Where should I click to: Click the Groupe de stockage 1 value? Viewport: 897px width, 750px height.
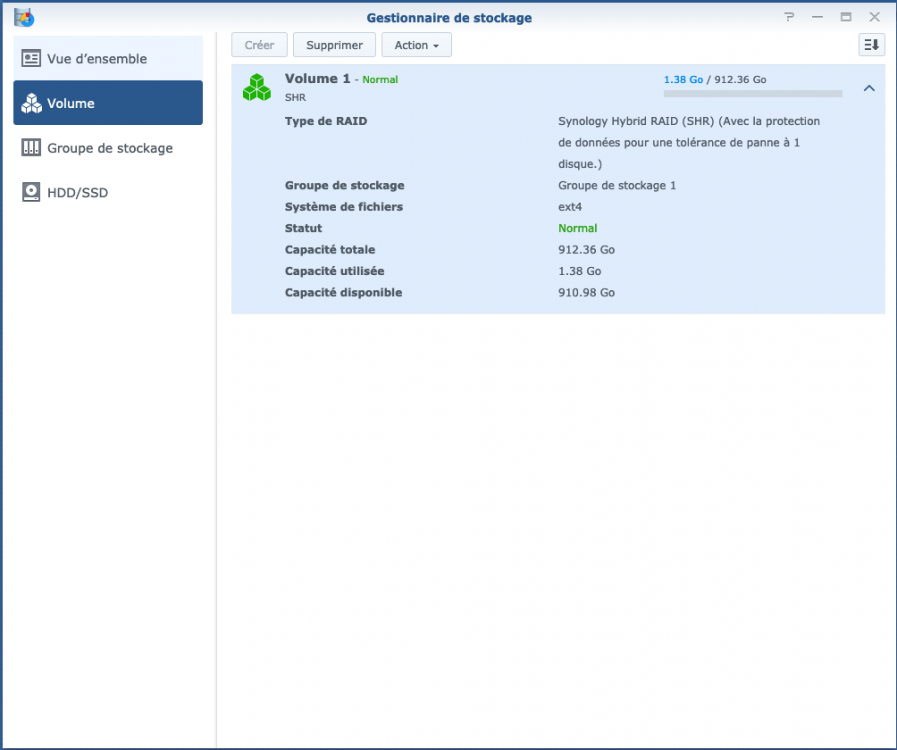(617, 185)
